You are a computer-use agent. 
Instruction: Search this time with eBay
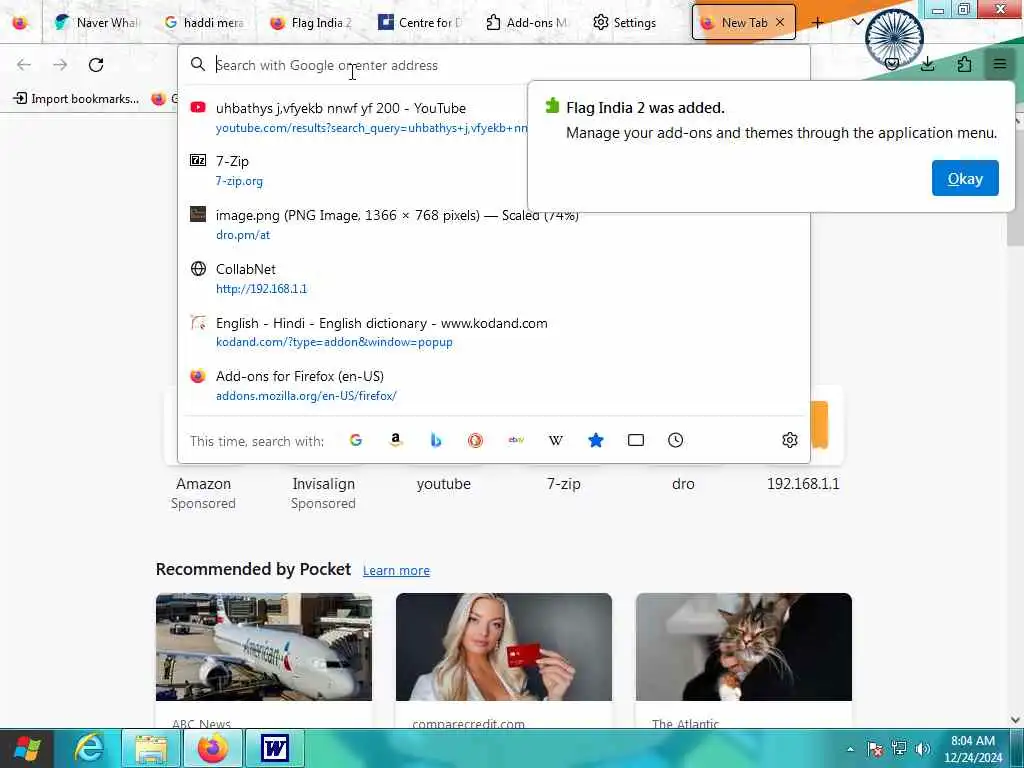click(x=516, y=440)
